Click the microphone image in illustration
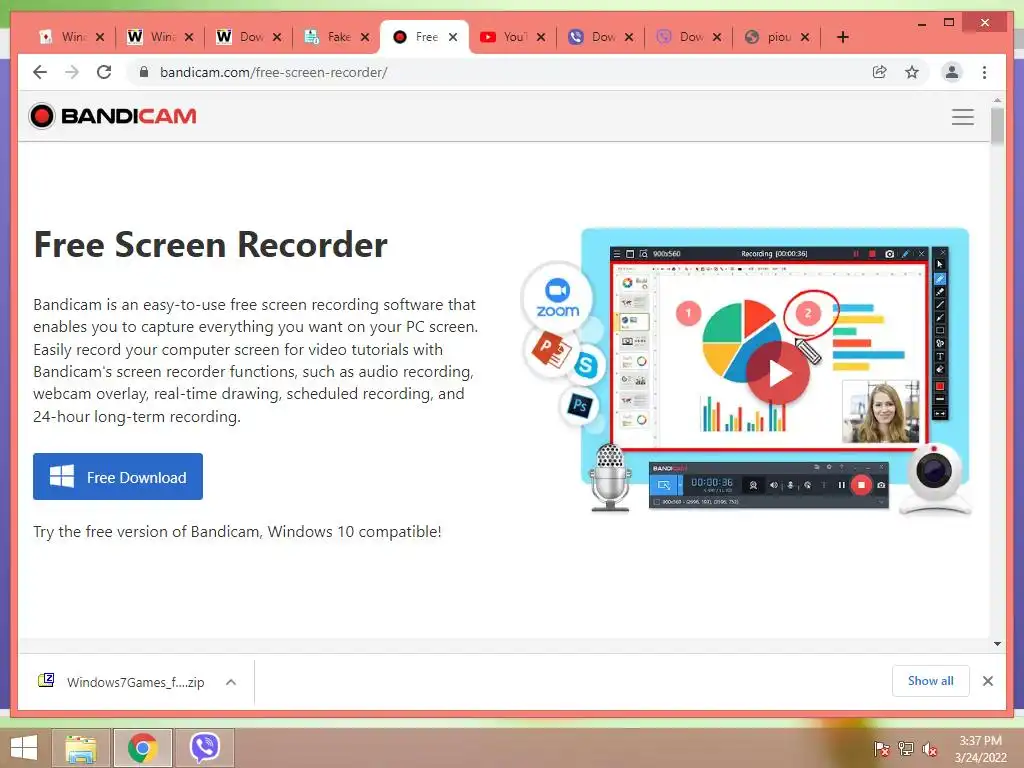Image resolution: width=1024 pixels, height=768 pixels. click(x=610, y=477)
